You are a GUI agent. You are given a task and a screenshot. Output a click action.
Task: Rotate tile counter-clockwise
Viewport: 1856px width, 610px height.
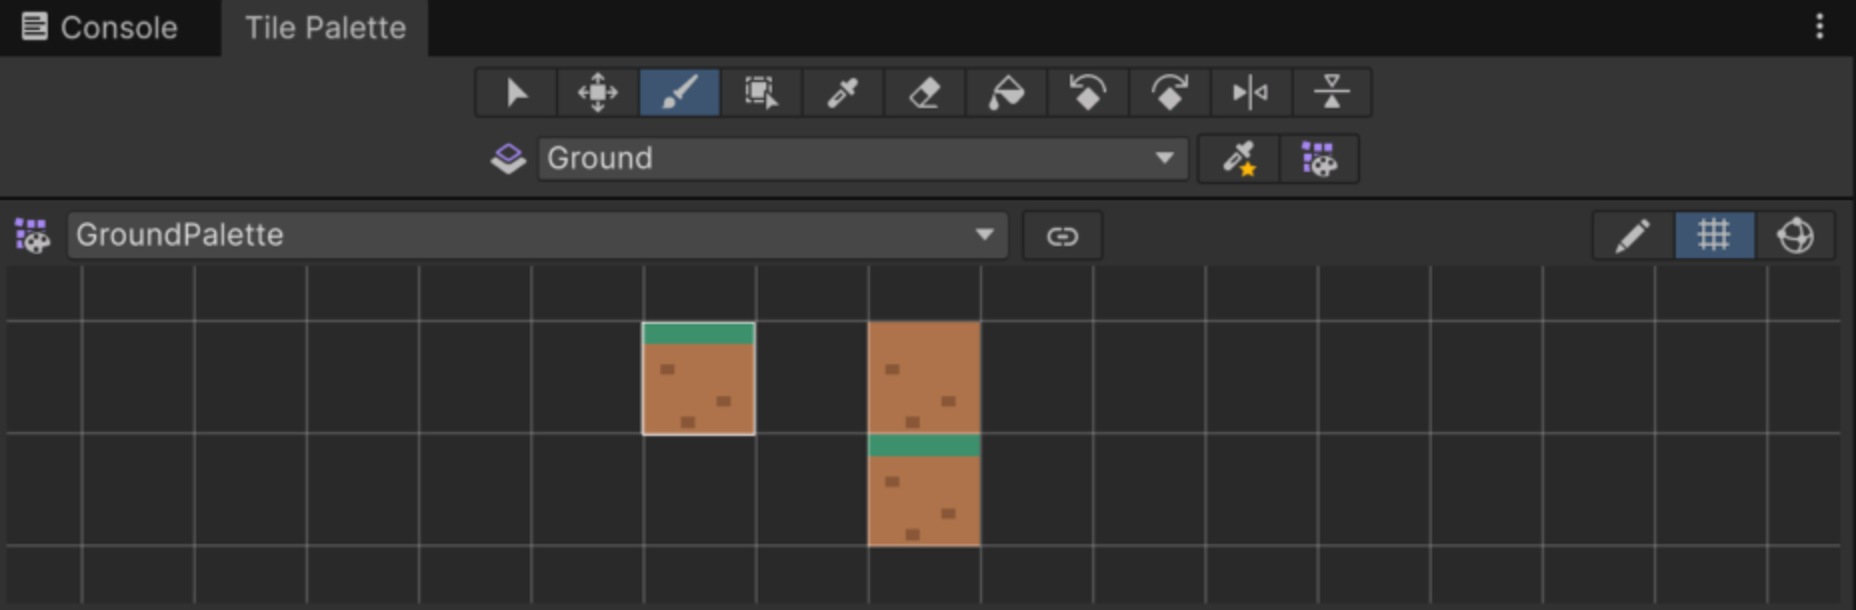pyautogui.click(x=1088, y=93)
